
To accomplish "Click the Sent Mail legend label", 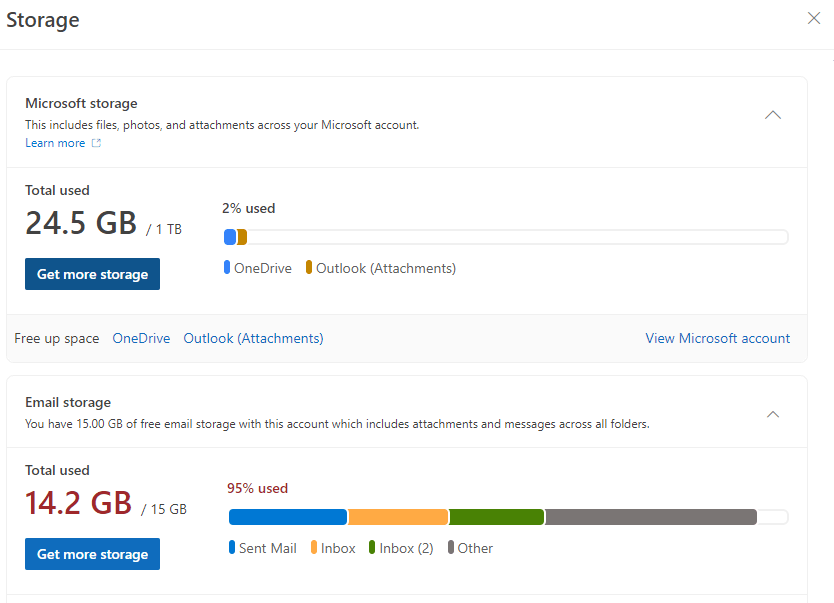I will (268, 548).
